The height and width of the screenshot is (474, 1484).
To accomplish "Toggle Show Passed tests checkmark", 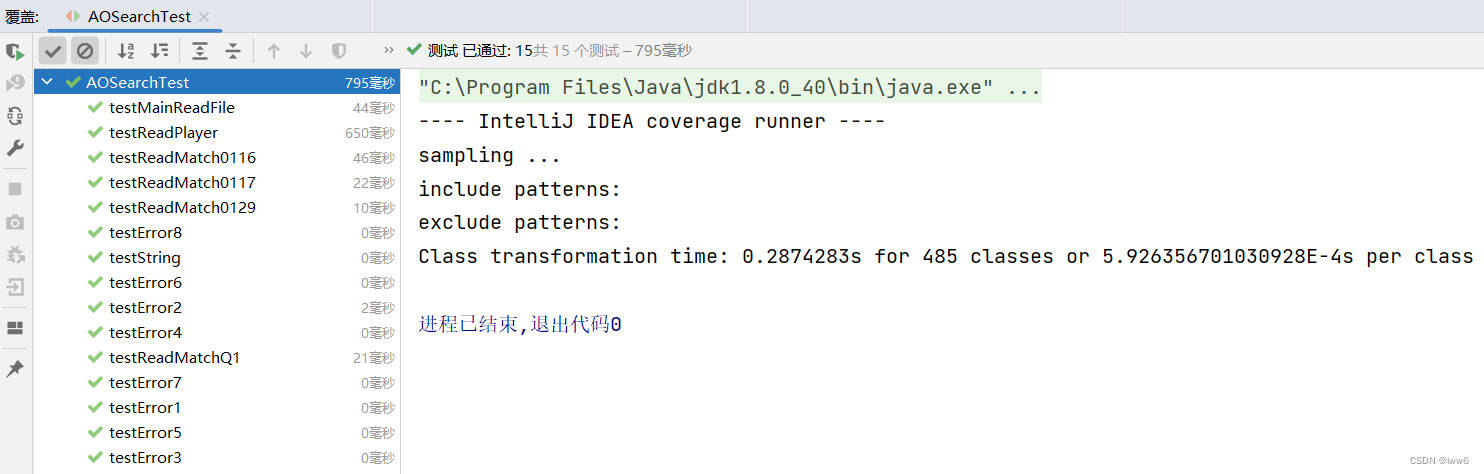I will coord(52,50).
